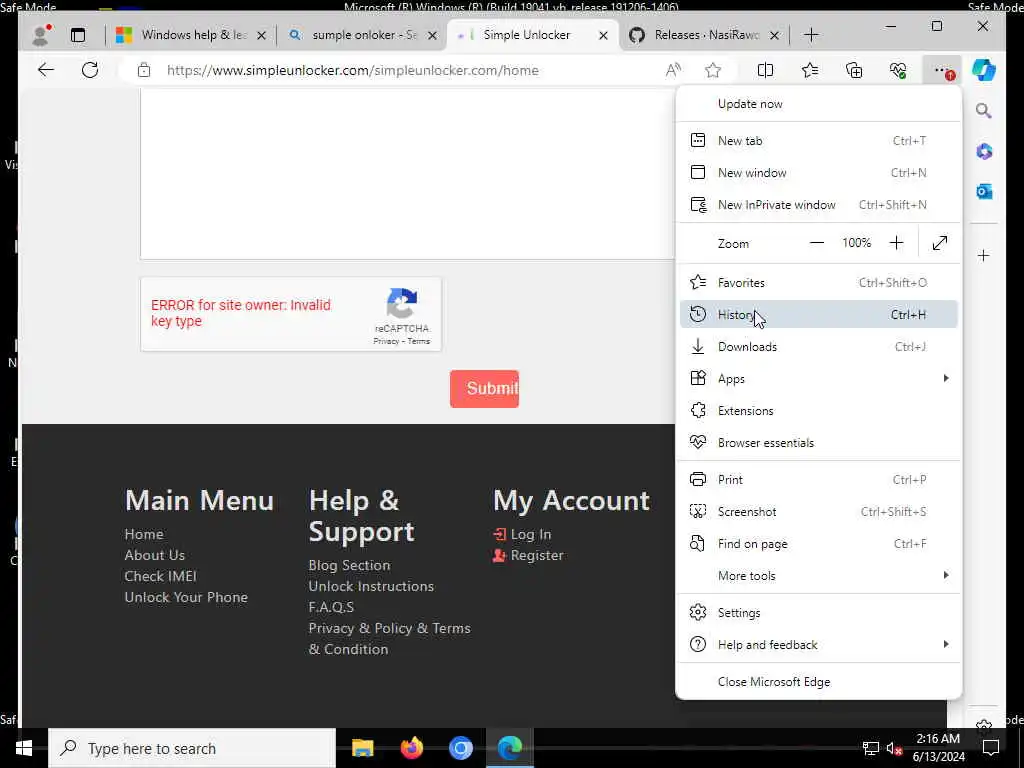Image resolution: width=1024 pixels, height=768 pixels.
Task: Open History from menu
Action: 818,315
